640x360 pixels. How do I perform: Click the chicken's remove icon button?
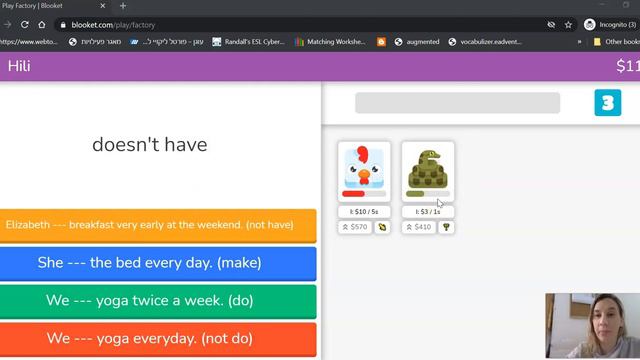(x=382, y=227)
